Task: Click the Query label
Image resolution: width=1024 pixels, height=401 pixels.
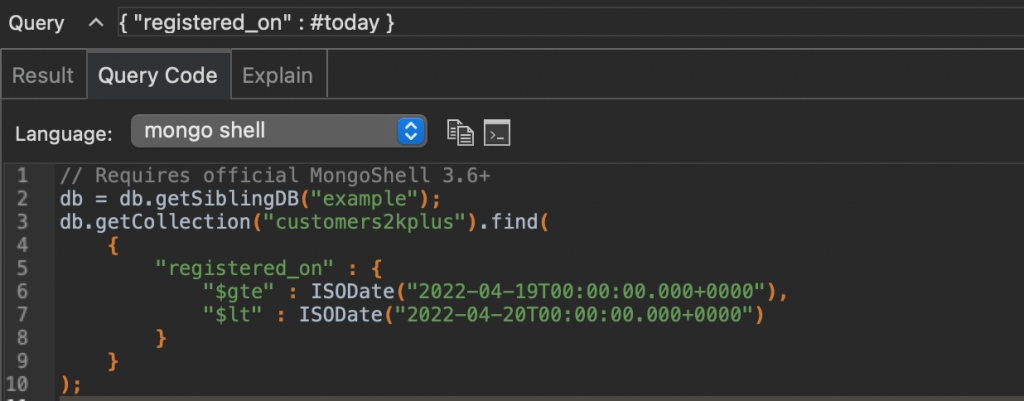Action: (x=37, y=24)
